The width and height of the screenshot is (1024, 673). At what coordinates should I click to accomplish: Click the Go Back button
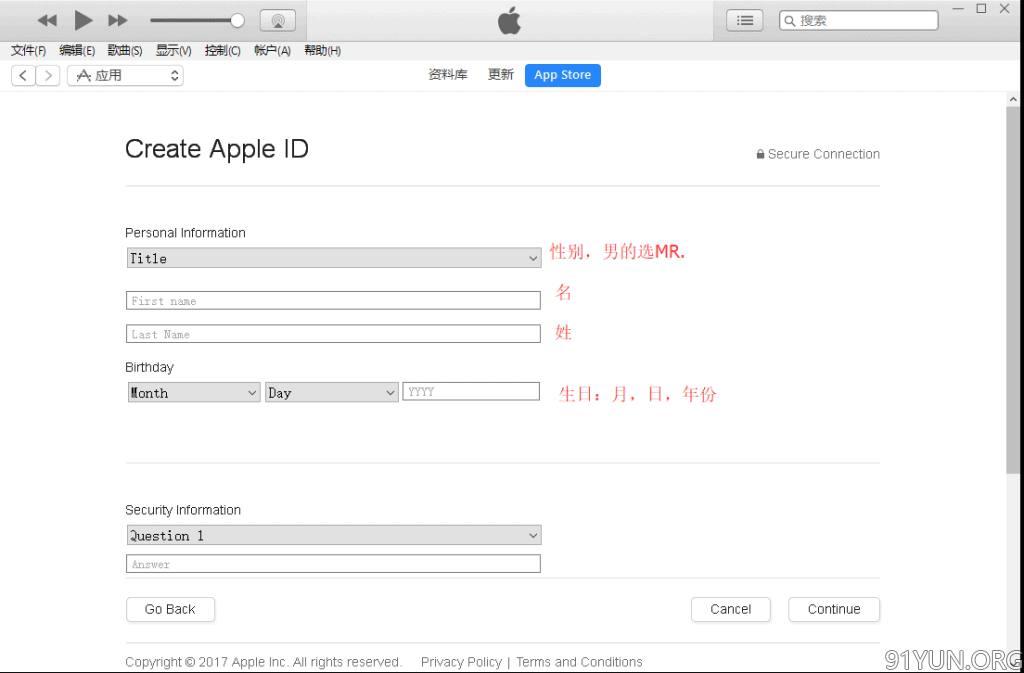170,609
